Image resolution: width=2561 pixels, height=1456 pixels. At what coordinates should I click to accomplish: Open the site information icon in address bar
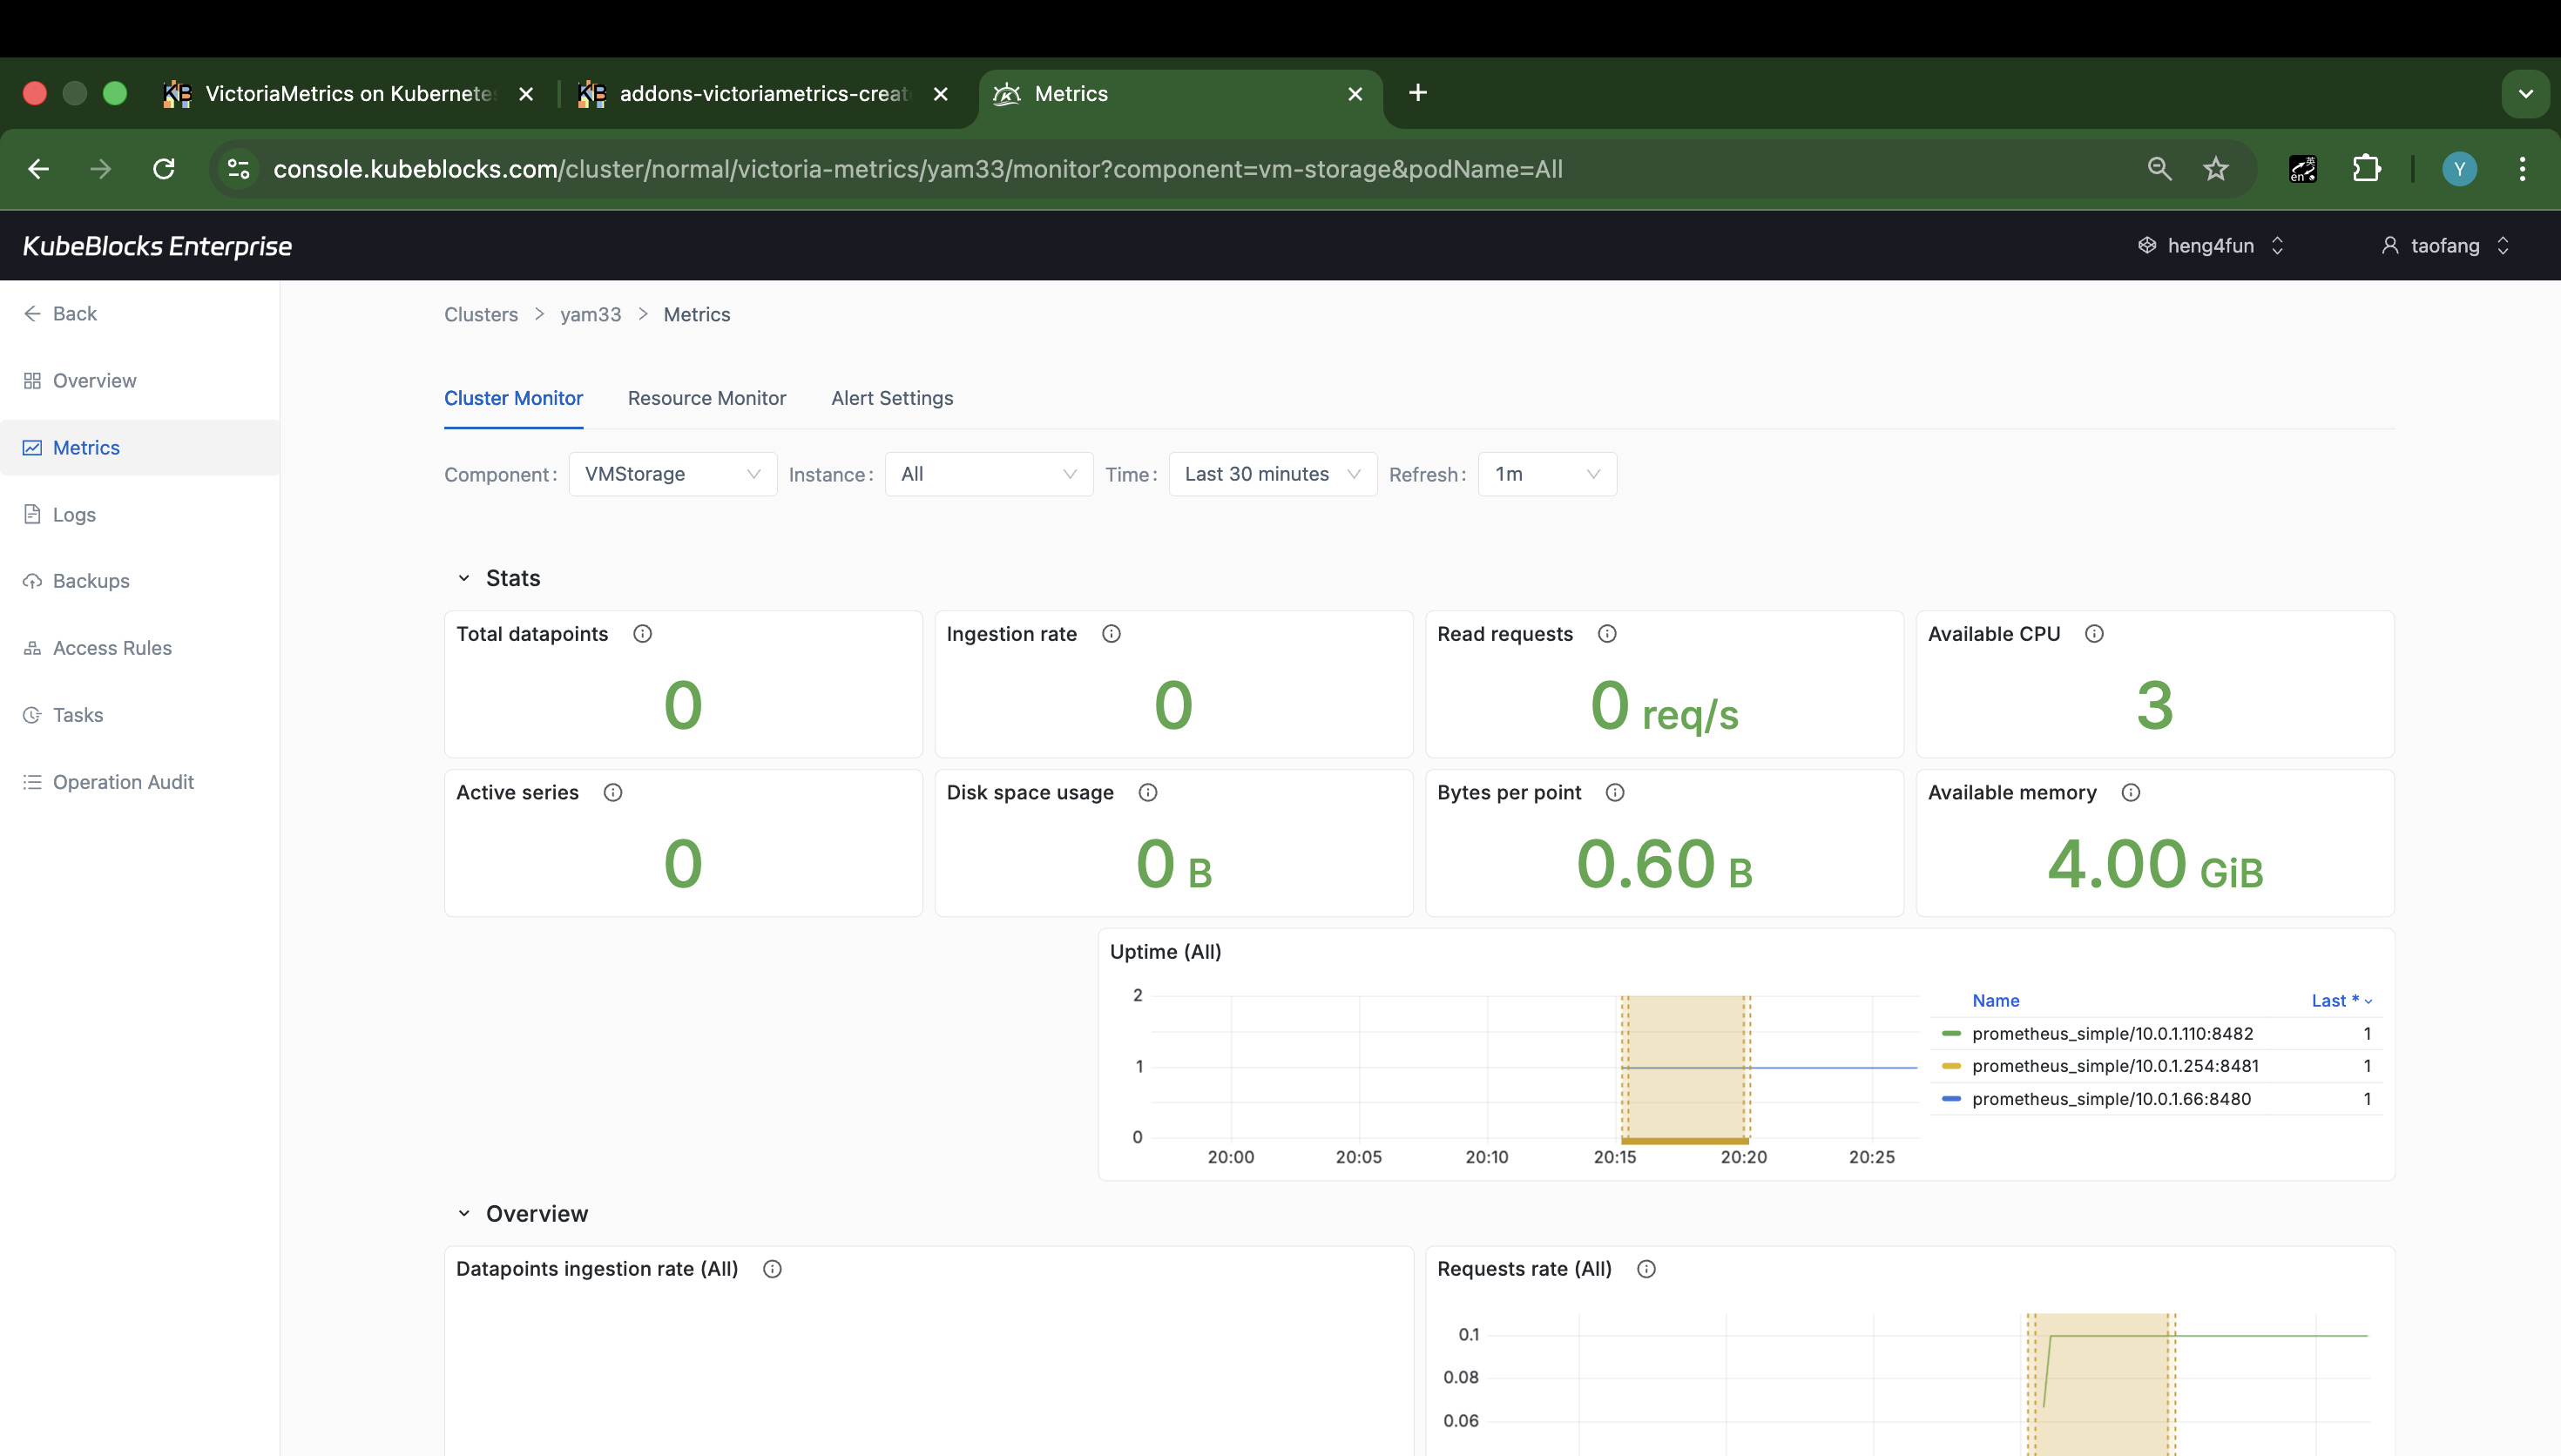(238, 169)
